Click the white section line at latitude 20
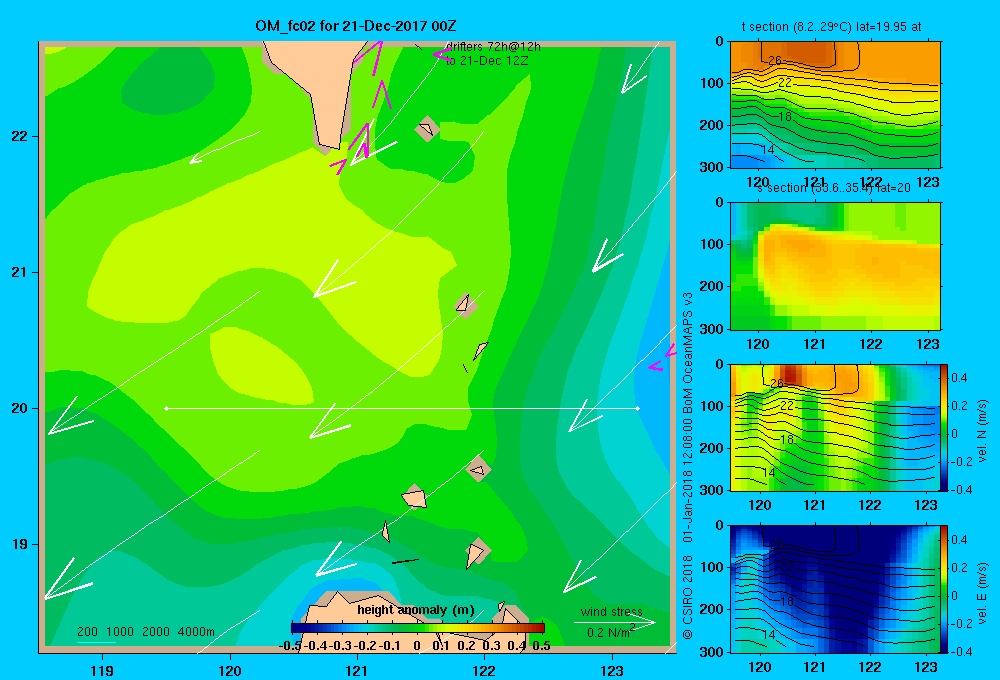The image size is (1000, 680). 402,408
